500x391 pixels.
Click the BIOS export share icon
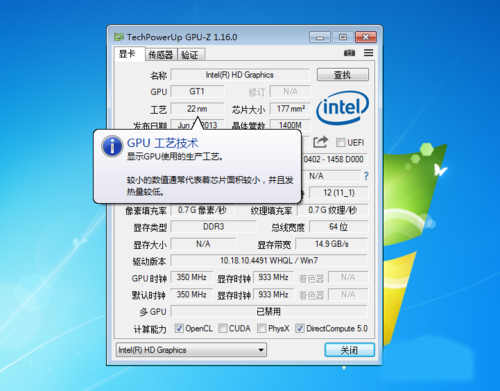(x=320, y=142)
